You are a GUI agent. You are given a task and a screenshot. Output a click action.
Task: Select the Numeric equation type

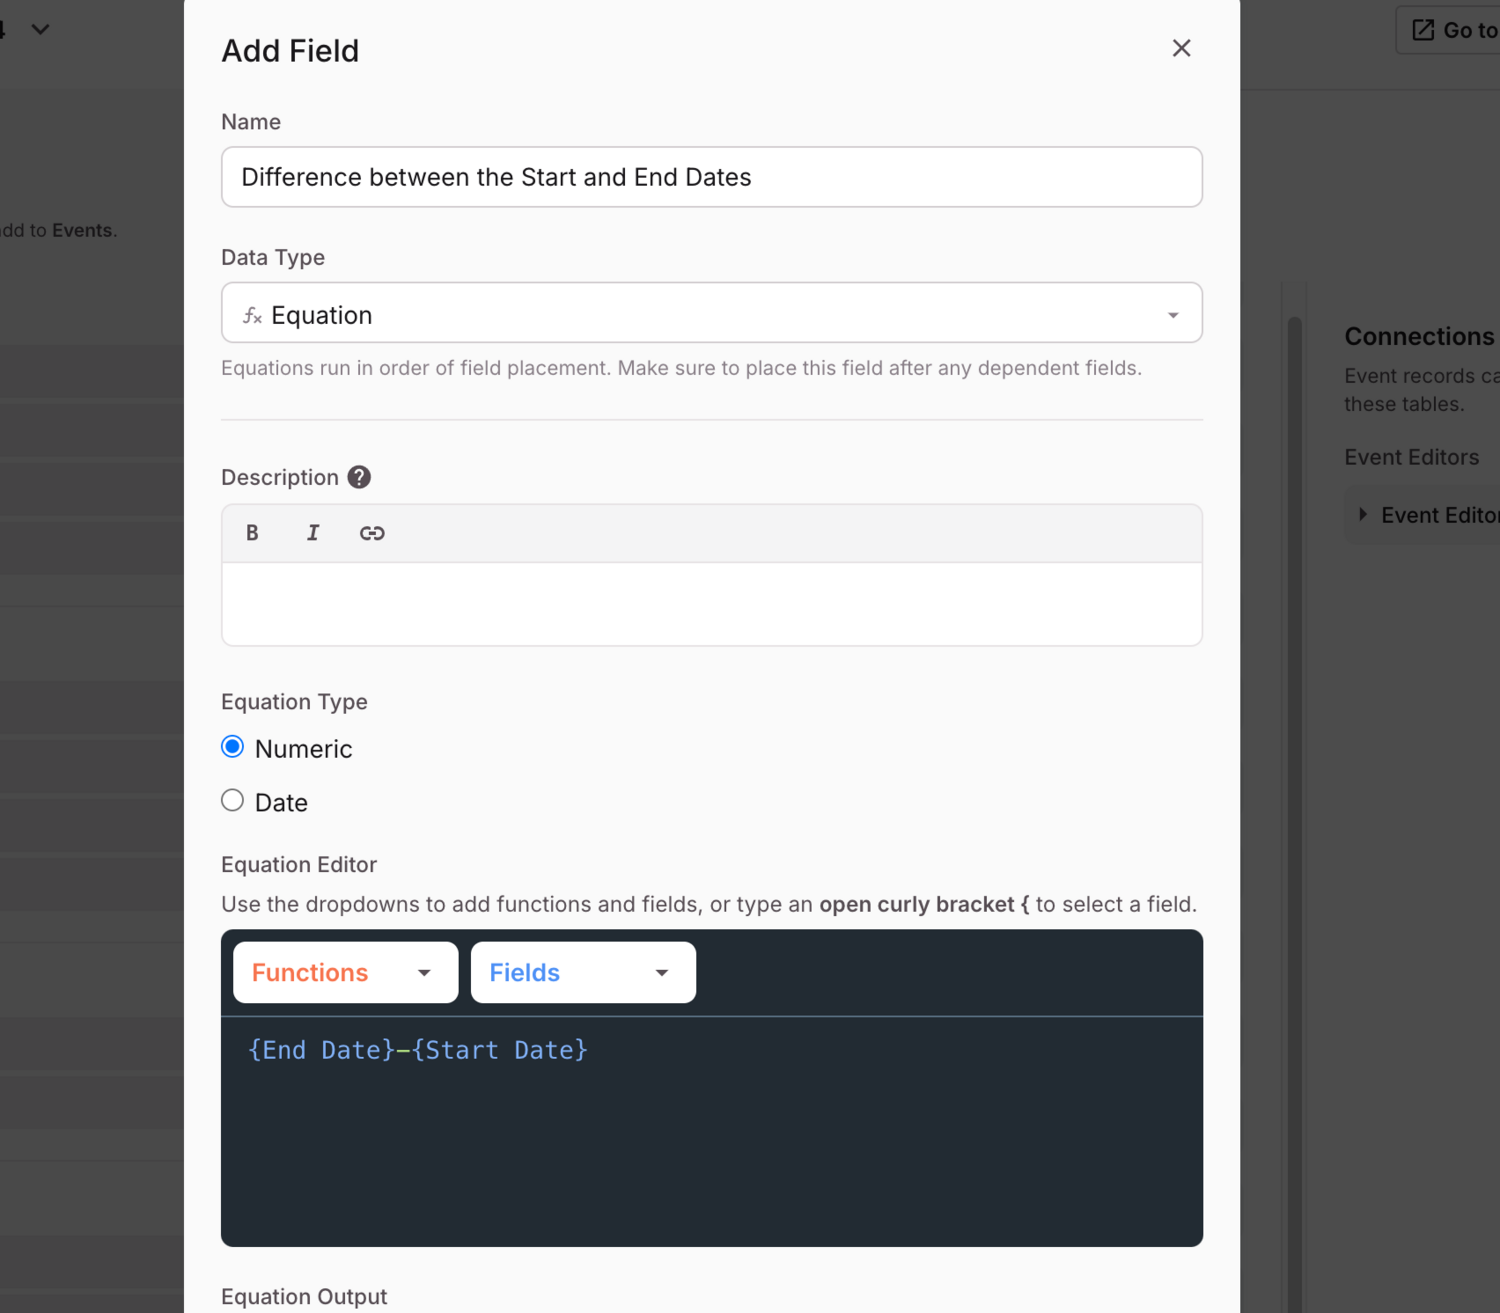pyautogui.click(x=233, y=747)
